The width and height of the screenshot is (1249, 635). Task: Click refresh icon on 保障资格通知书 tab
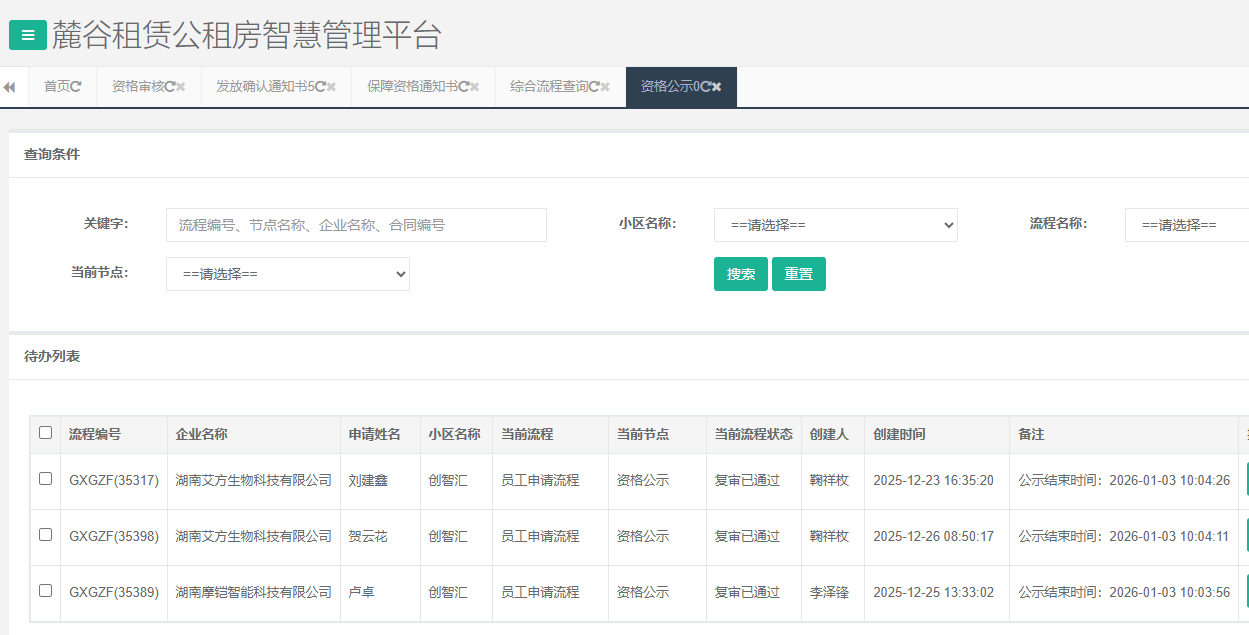coord(464,87)
